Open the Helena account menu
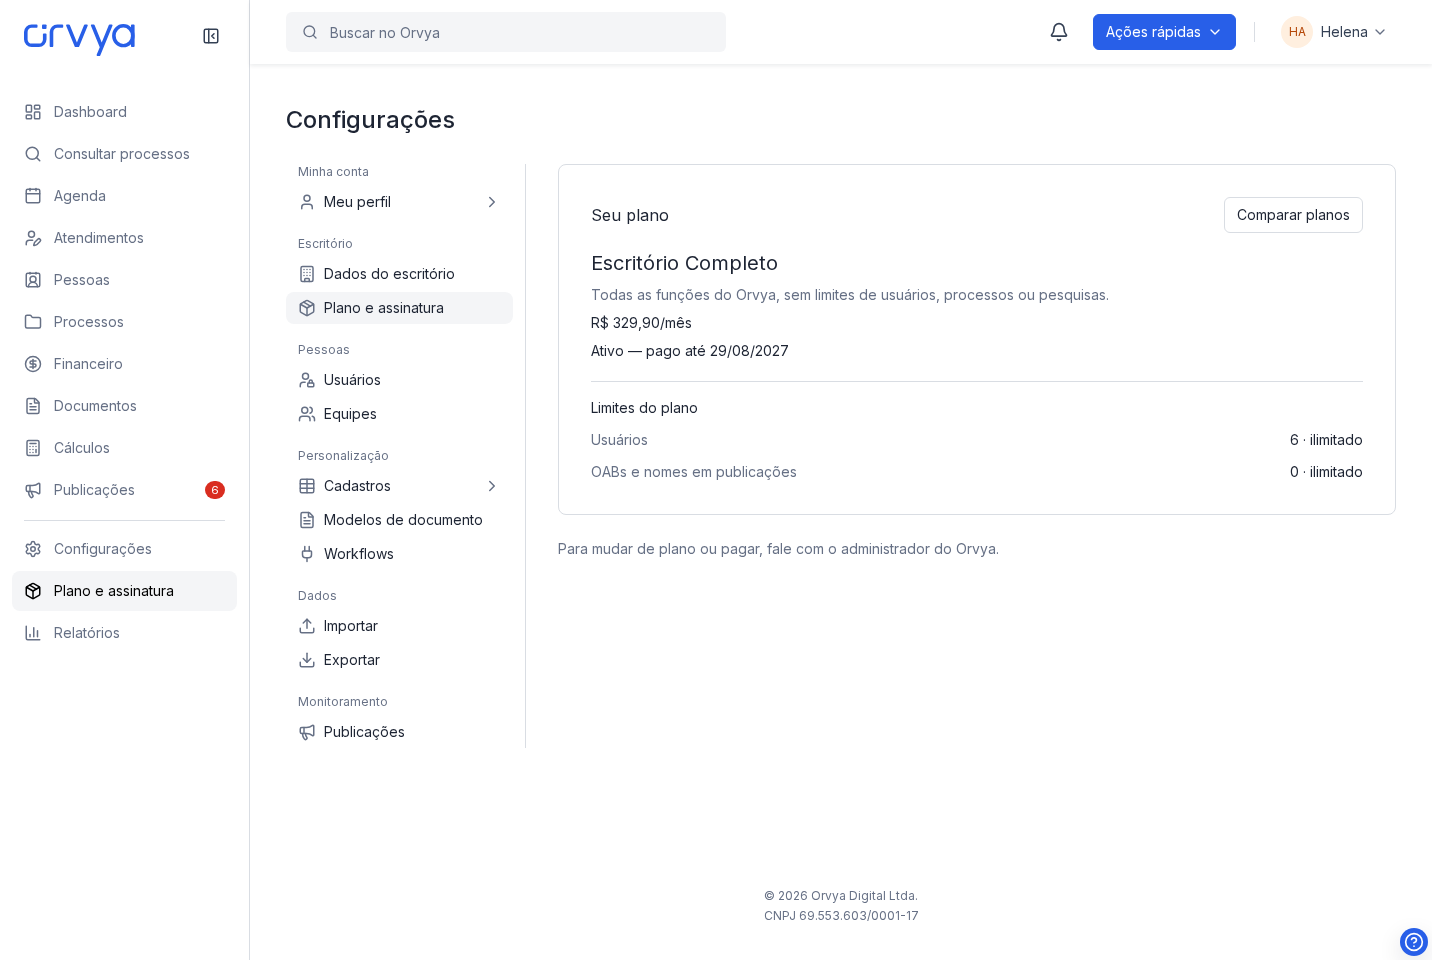The image size is (1440, 960). [1334, 32]
